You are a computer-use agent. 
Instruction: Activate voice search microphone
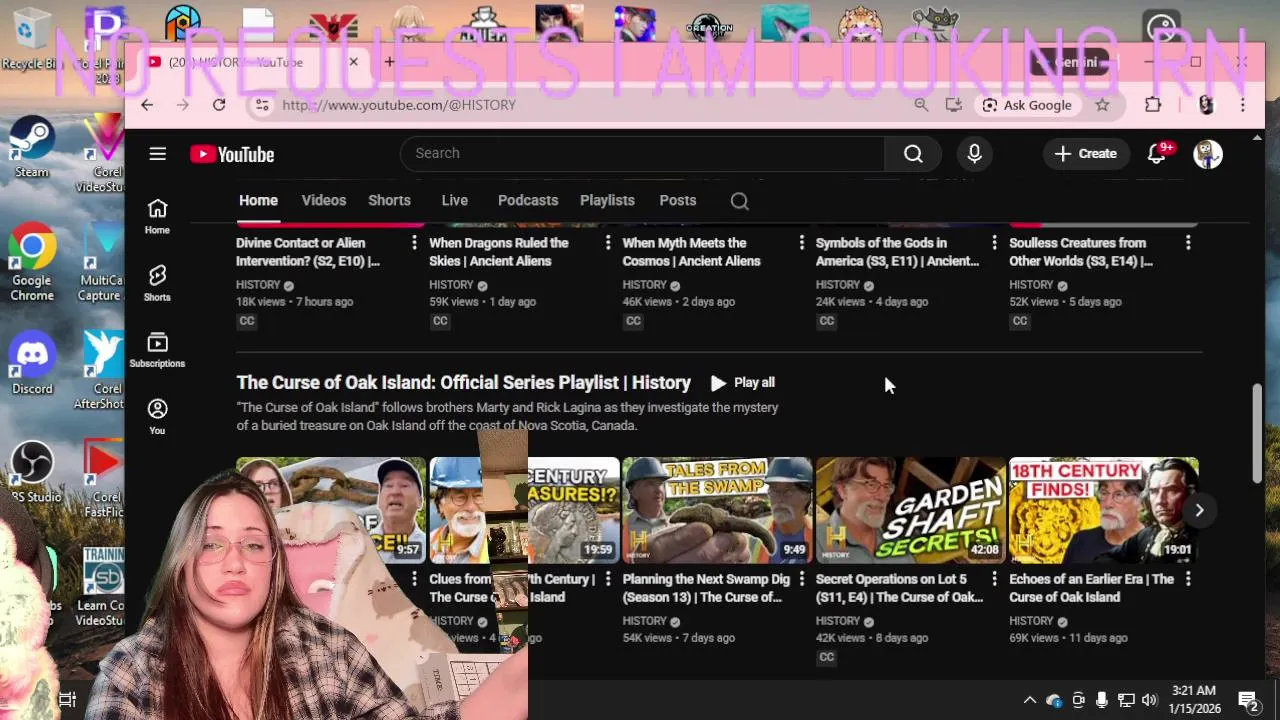pyautogui.click(x=974, y=153)
